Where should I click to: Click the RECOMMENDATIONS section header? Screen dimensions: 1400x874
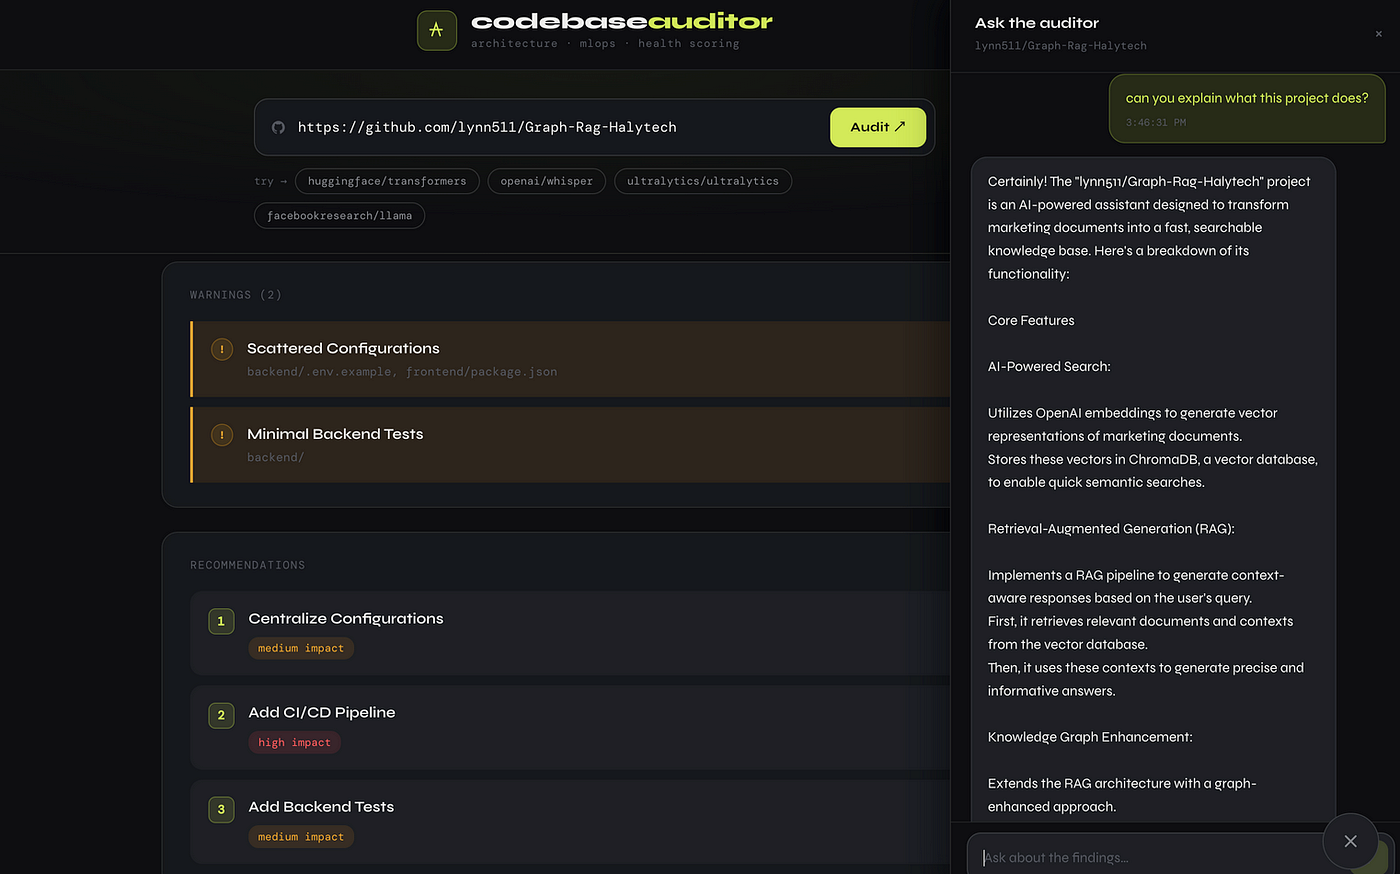tap(248, 565)
